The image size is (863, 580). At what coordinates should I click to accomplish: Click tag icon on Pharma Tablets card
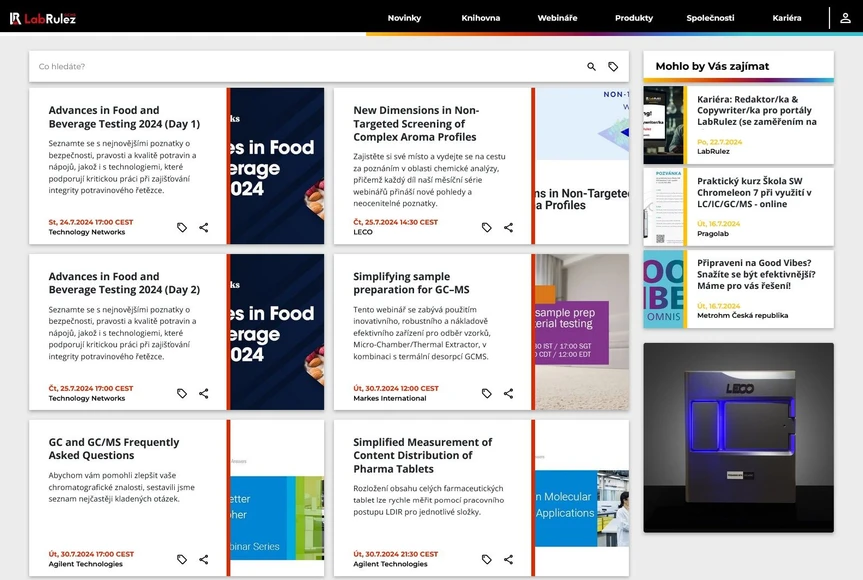click(487, 559)
